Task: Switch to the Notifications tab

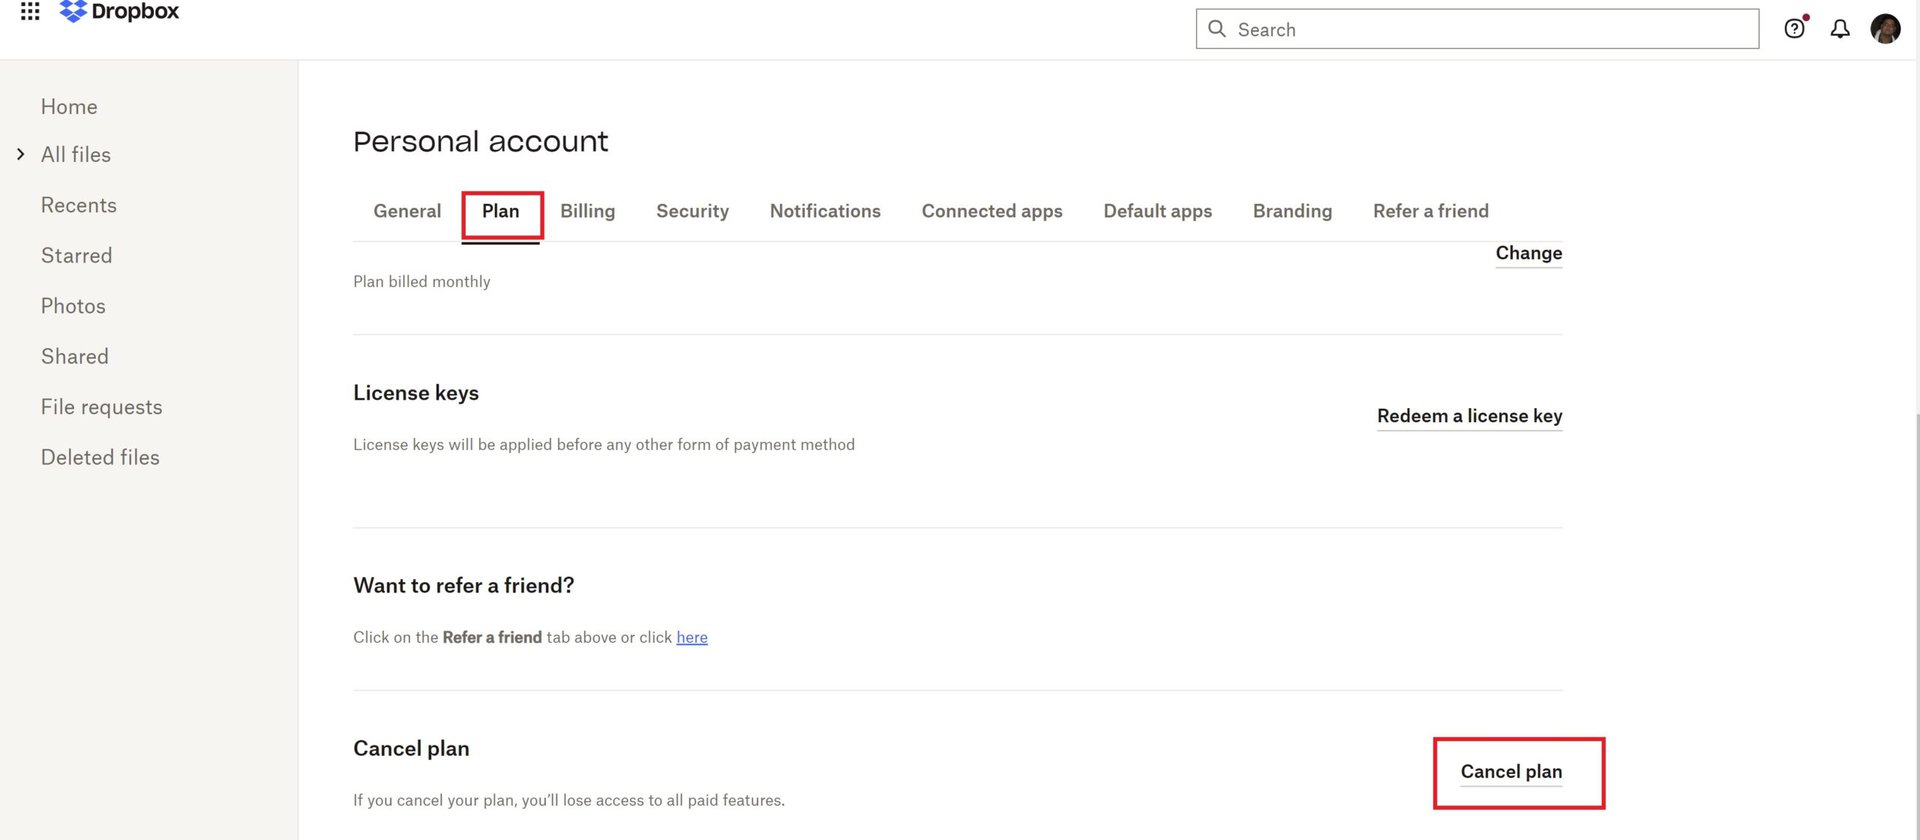Action: pos(825,211)
